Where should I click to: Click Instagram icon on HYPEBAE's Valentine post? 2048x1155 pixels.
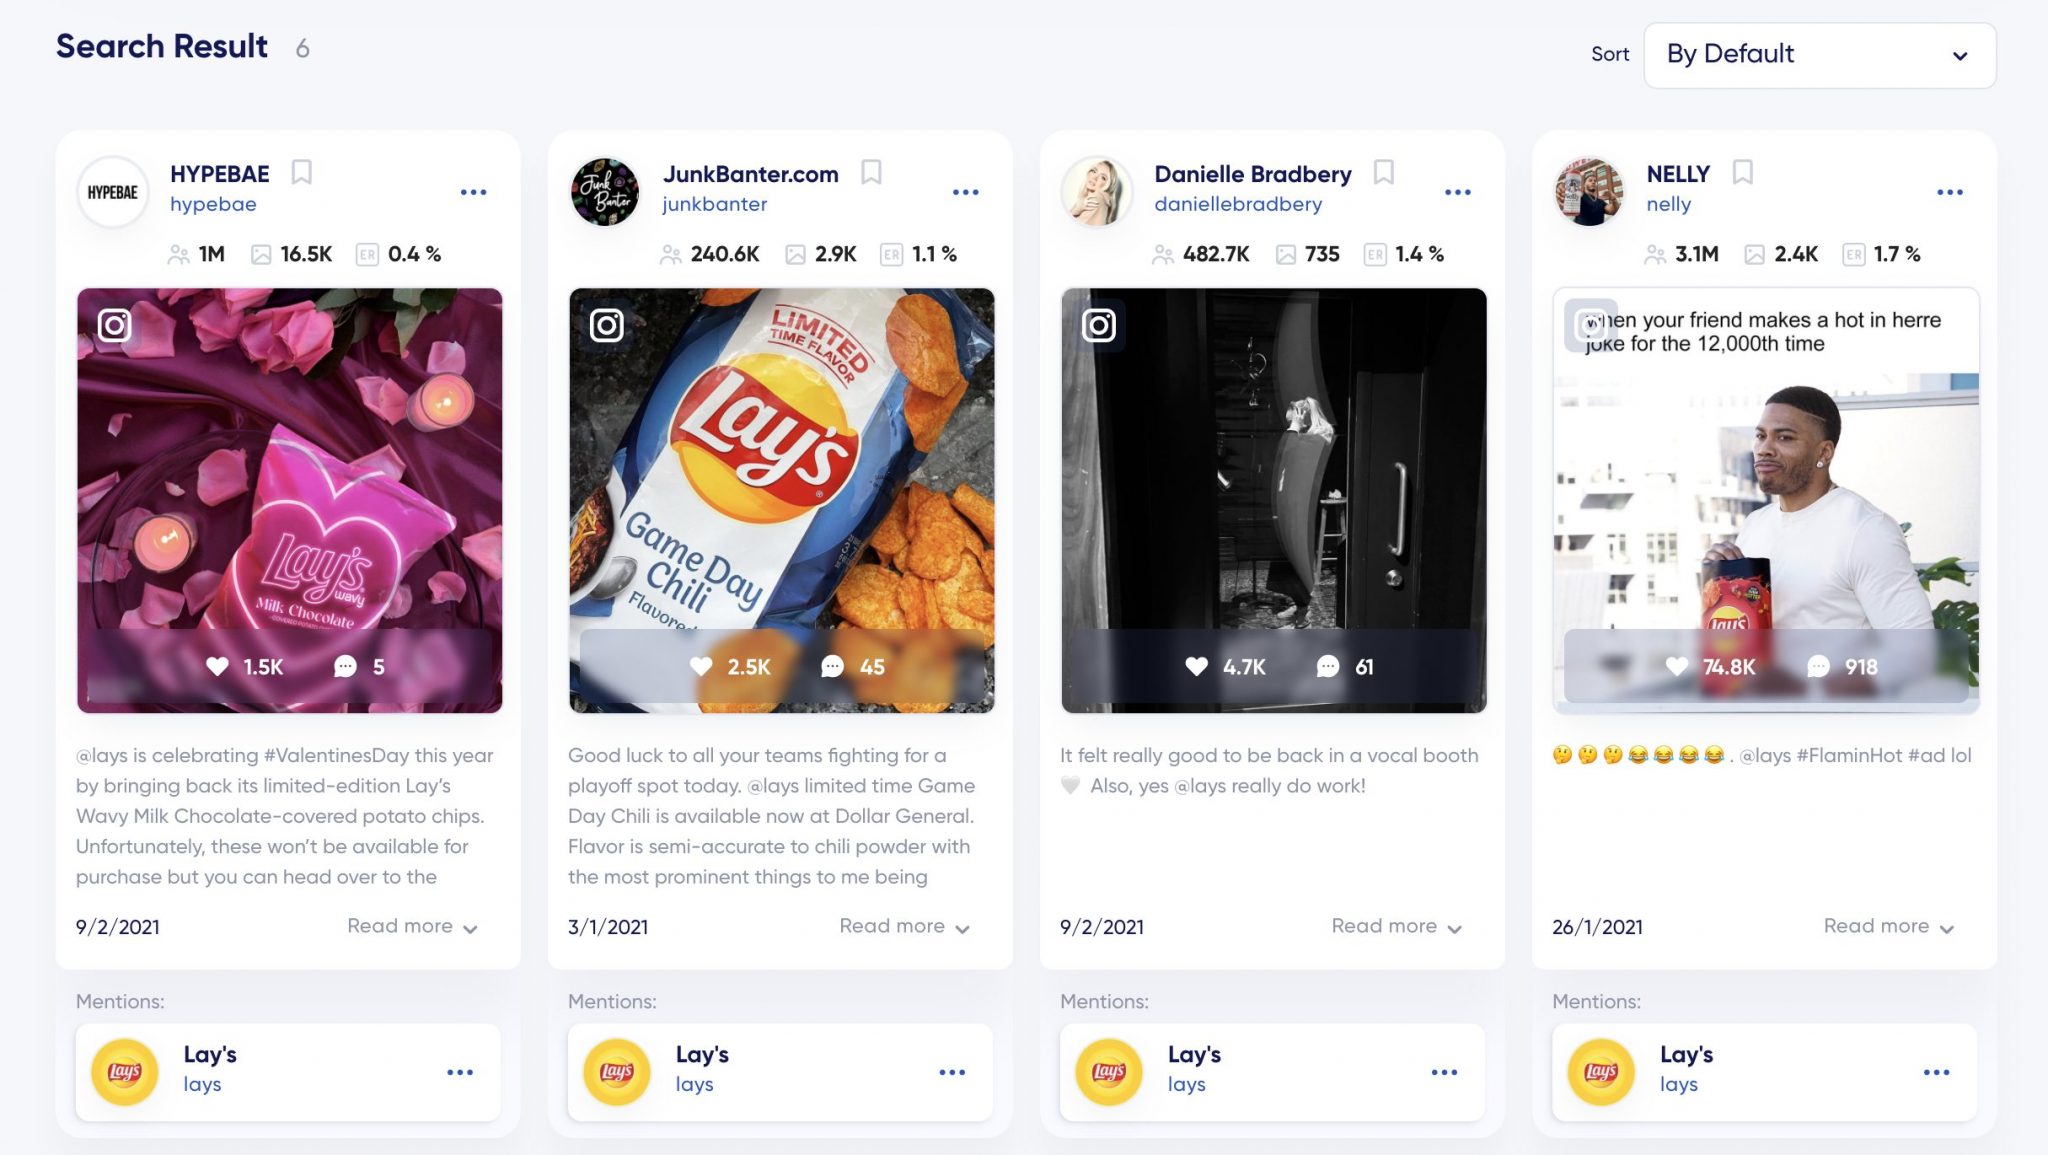114,325
